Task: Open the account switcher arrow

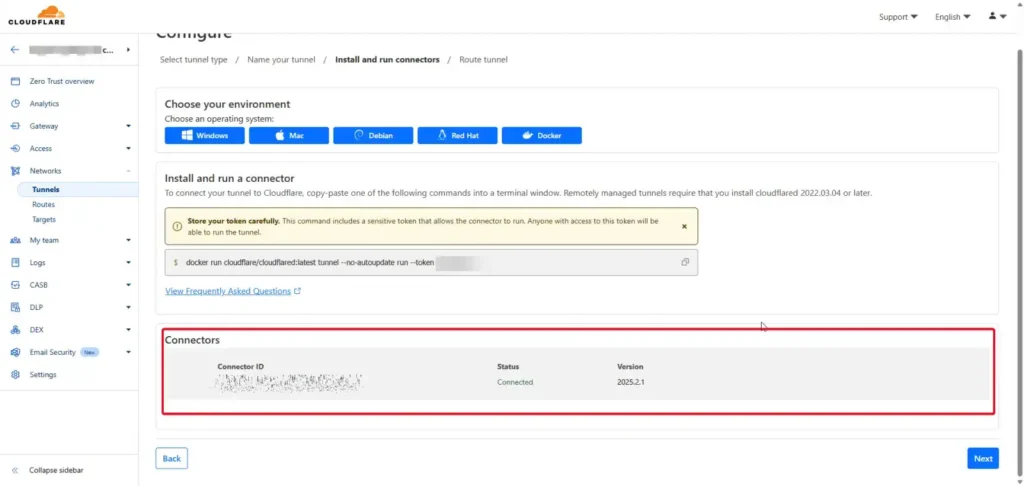Action: point(128,50)
